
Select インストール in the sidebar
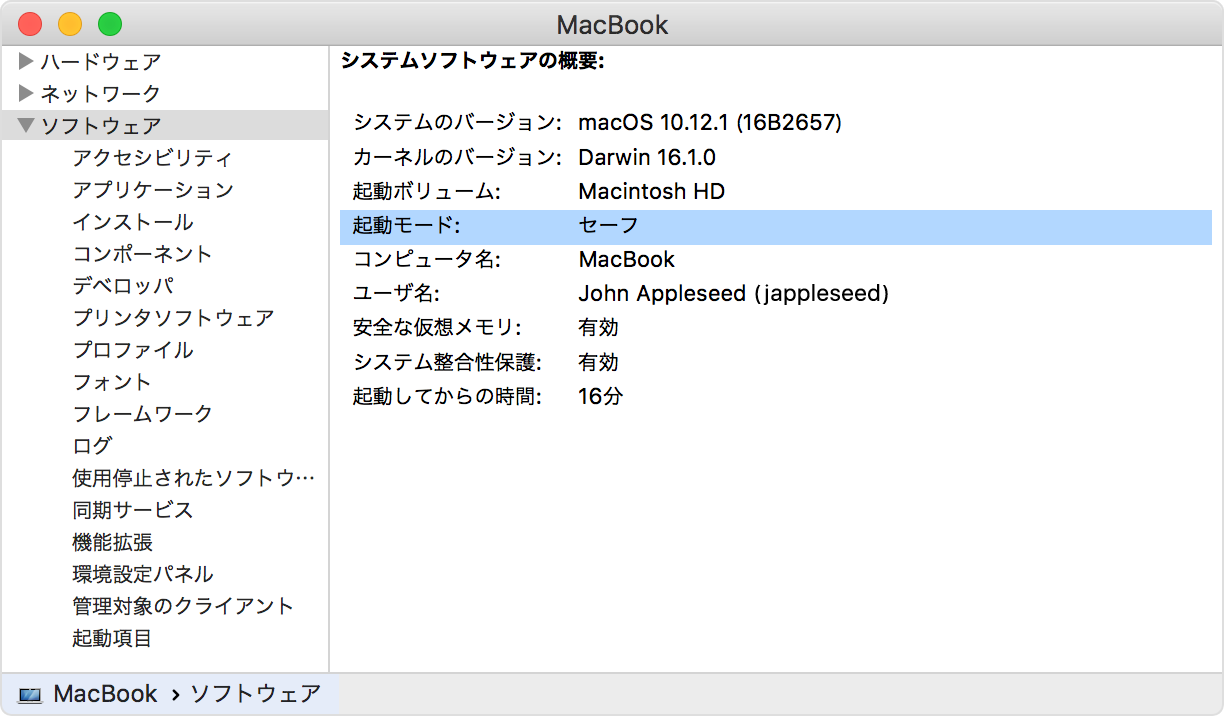pyautogui.click(x=133, y=222)
